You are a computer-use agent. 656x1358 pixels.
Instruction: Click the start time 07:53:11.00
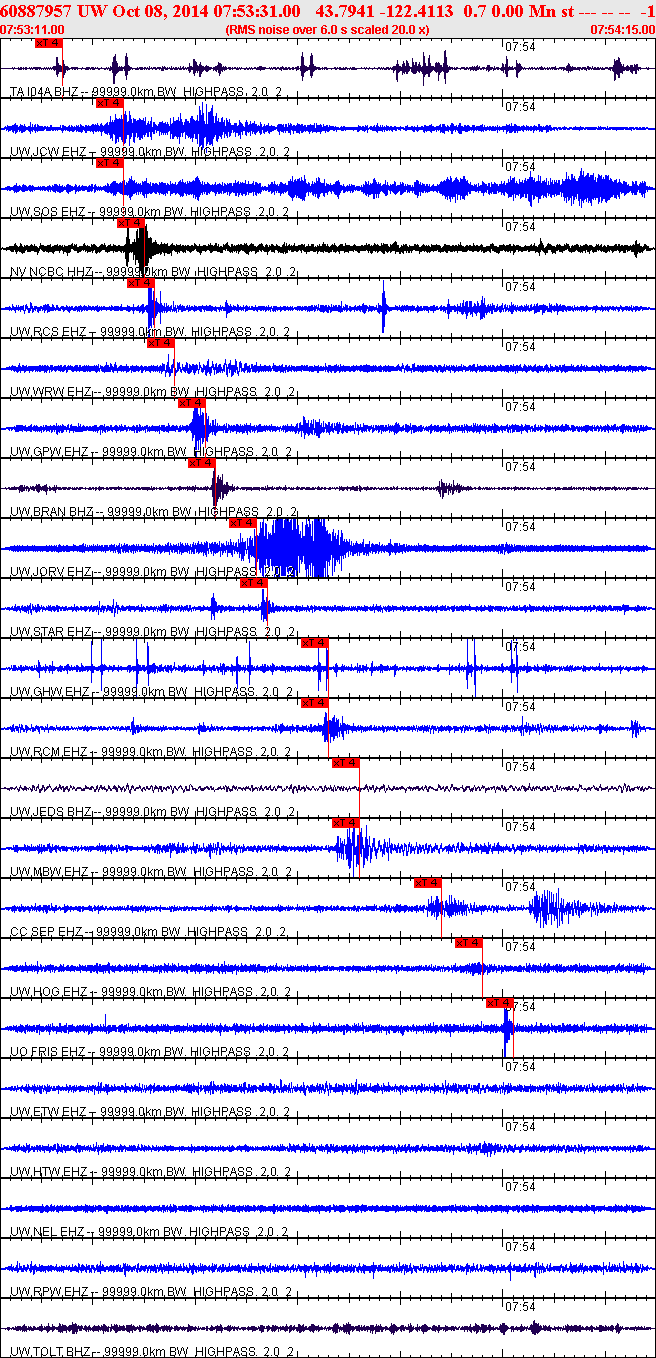33,30
